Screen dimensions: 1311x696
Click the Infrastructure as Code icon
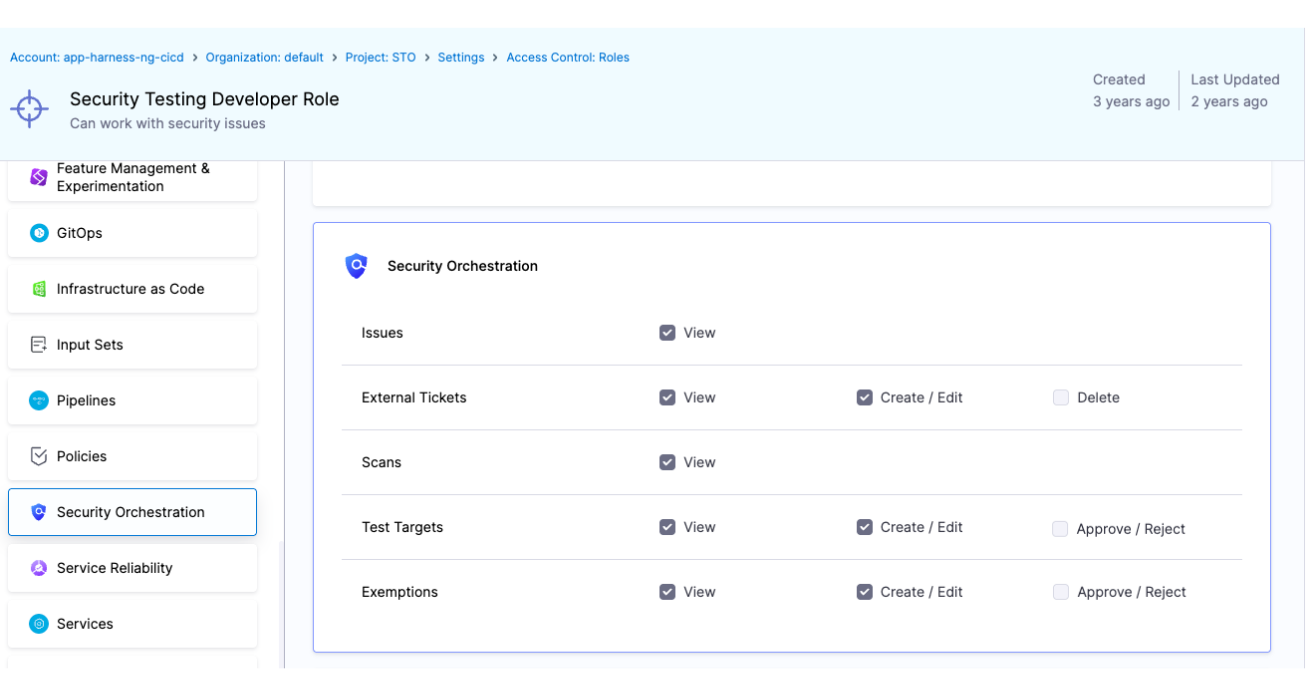39,289
